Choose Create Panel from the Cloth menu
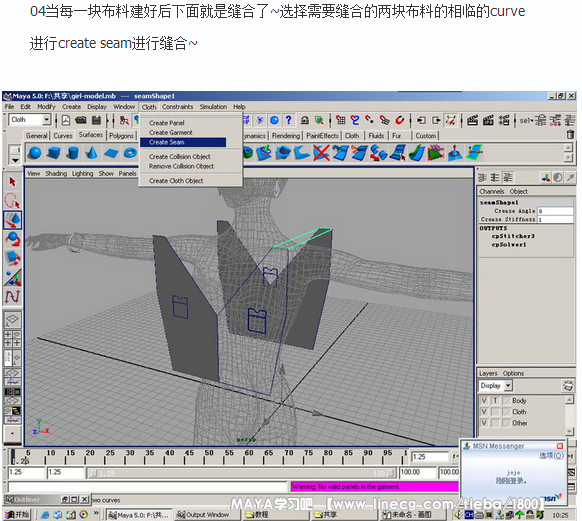 167,123
